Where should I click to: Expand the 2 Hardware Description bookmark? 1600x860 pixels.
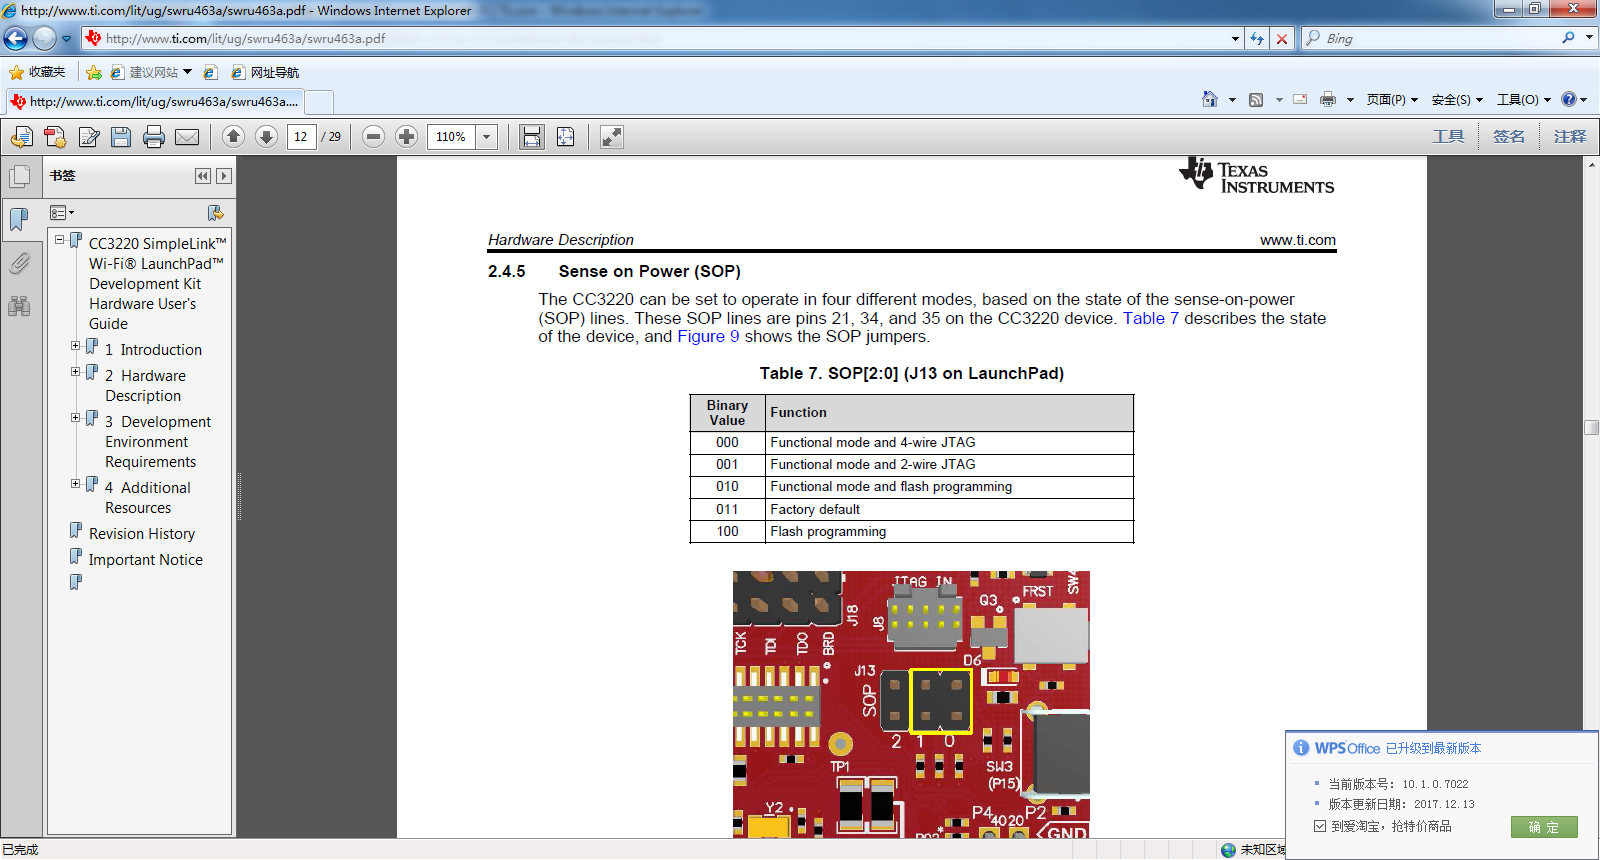coord(75,372)
